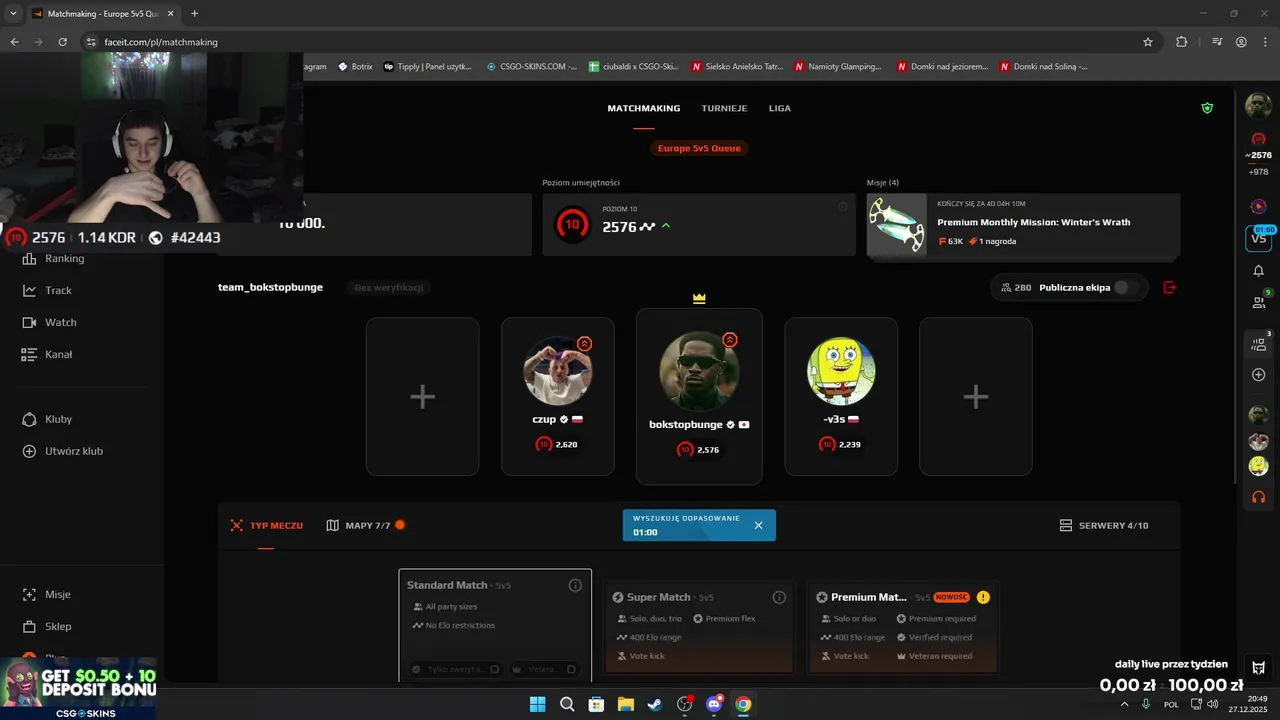1280x720 pixels.
Task: Open the Ranking sidebar icon
Action: pyautogui.click(x=29, y=258)
